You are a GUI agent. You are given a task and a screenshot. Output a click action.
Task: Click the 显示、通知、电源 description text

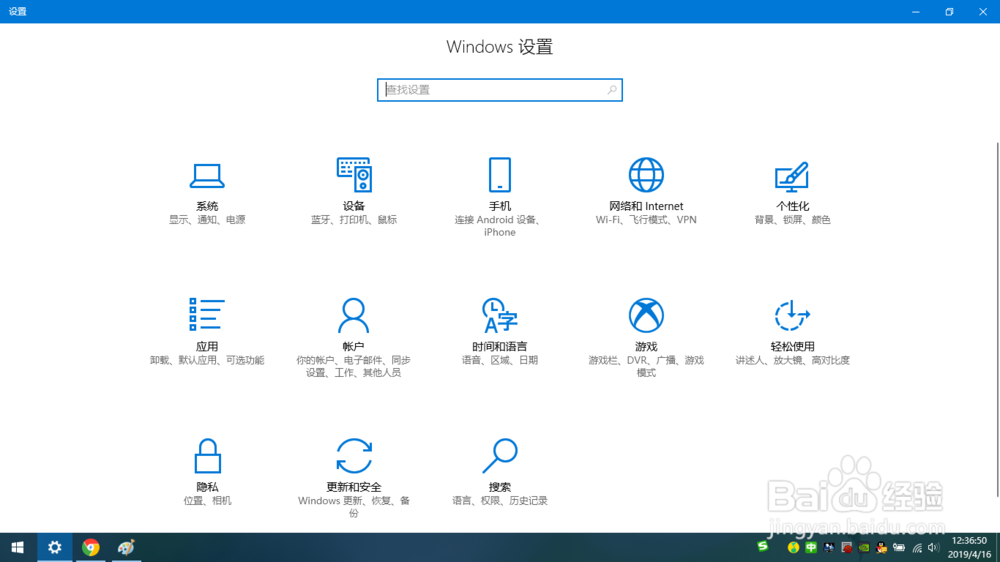pos(207,220)
